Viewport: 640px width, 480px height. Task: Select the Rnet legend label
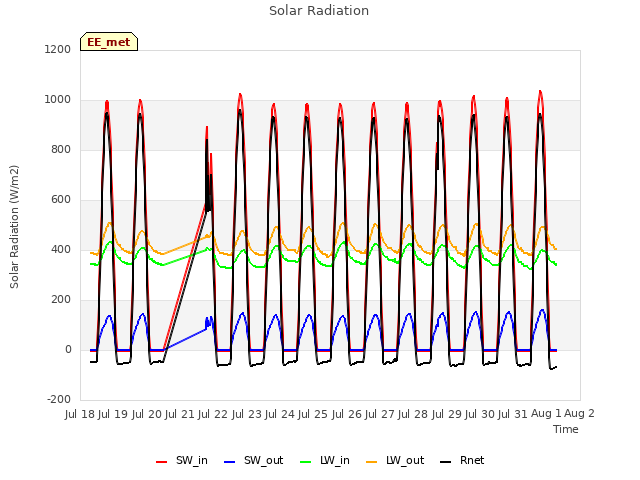(472, 460)
